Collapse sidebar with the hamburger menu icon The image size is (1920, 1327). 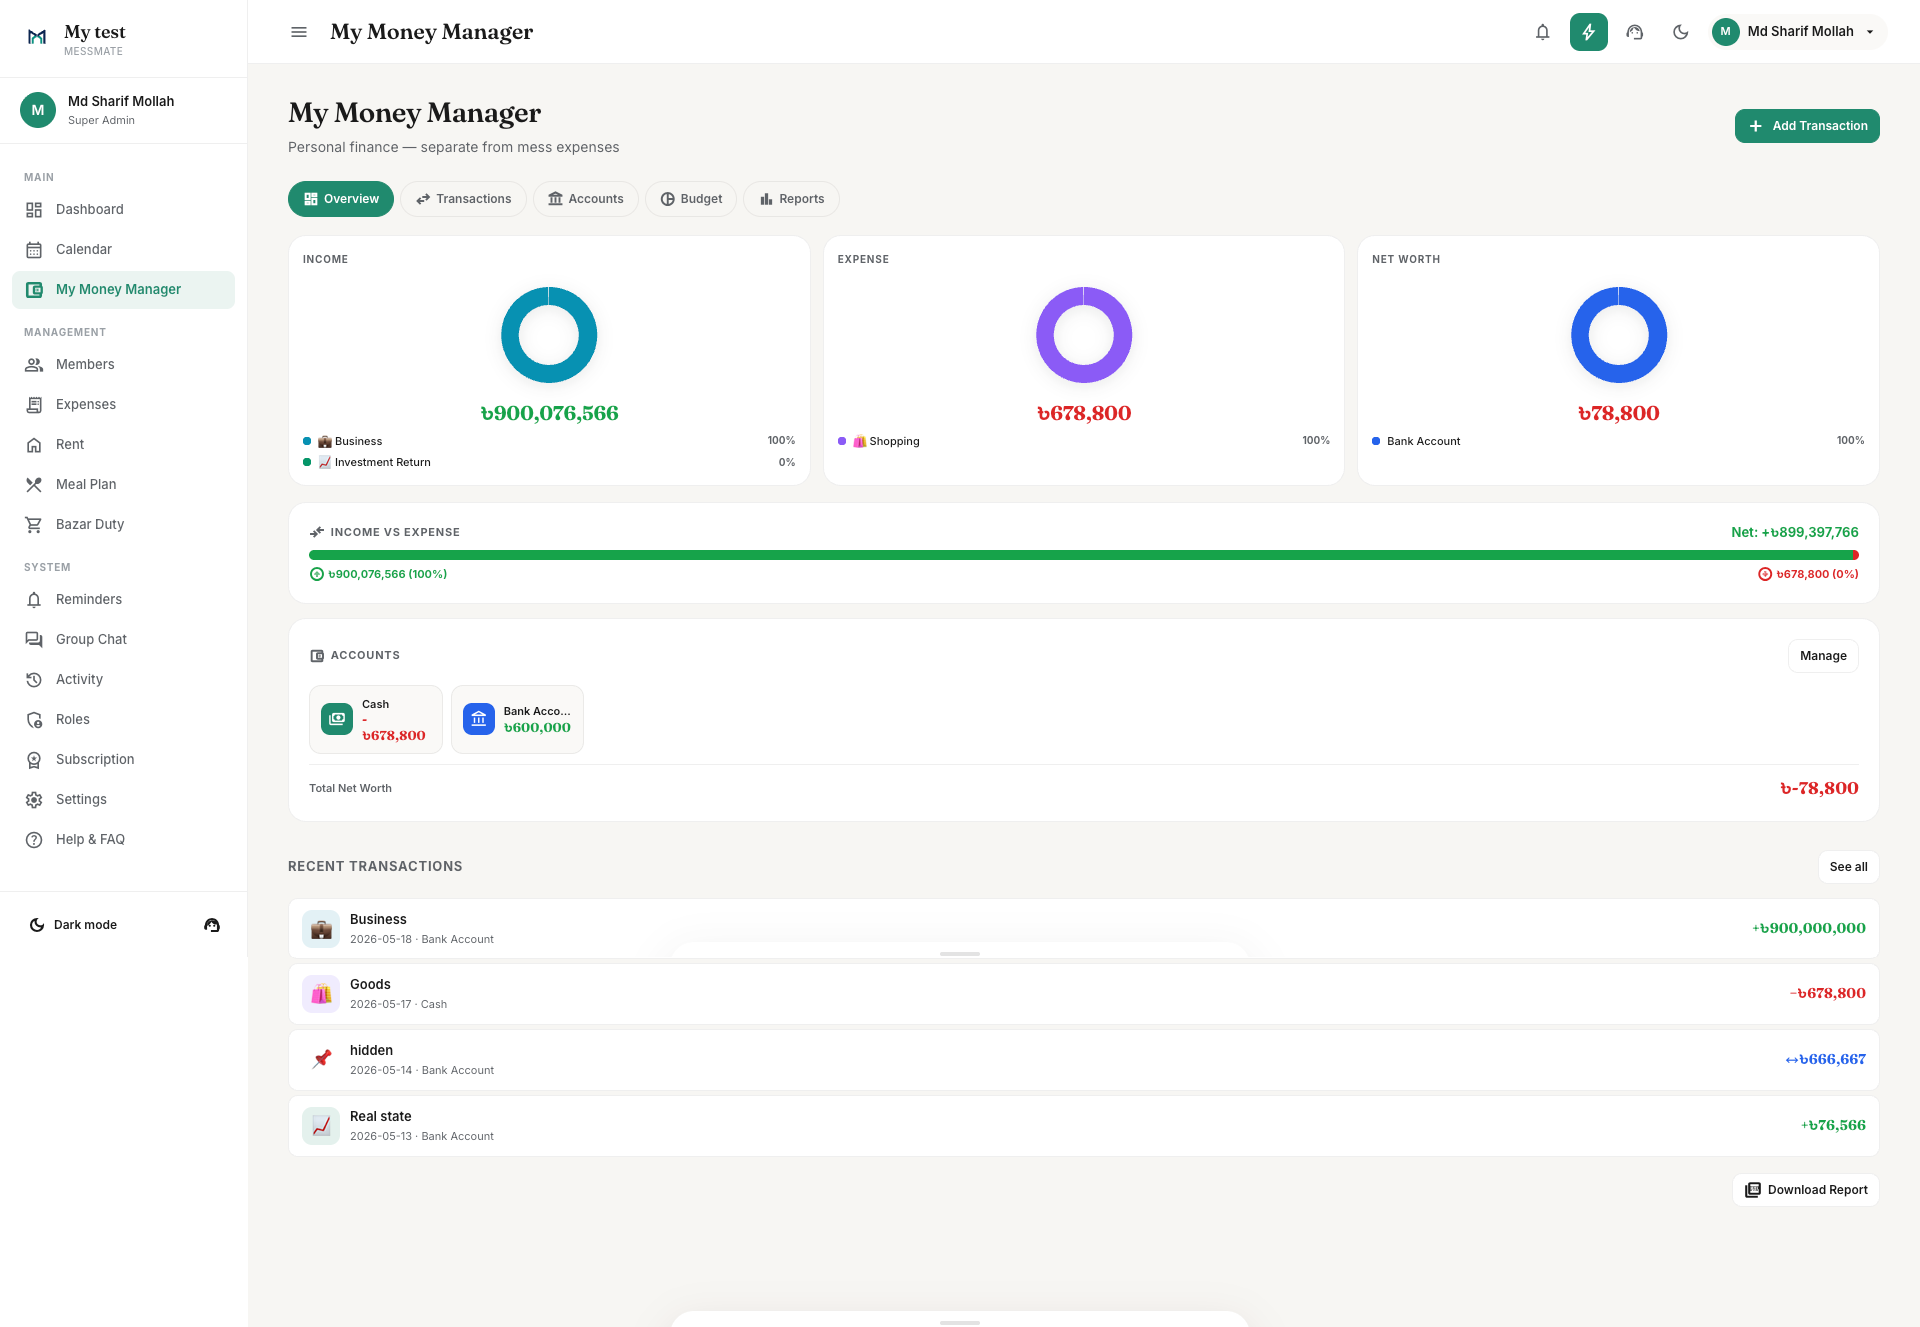pos(299,32)
